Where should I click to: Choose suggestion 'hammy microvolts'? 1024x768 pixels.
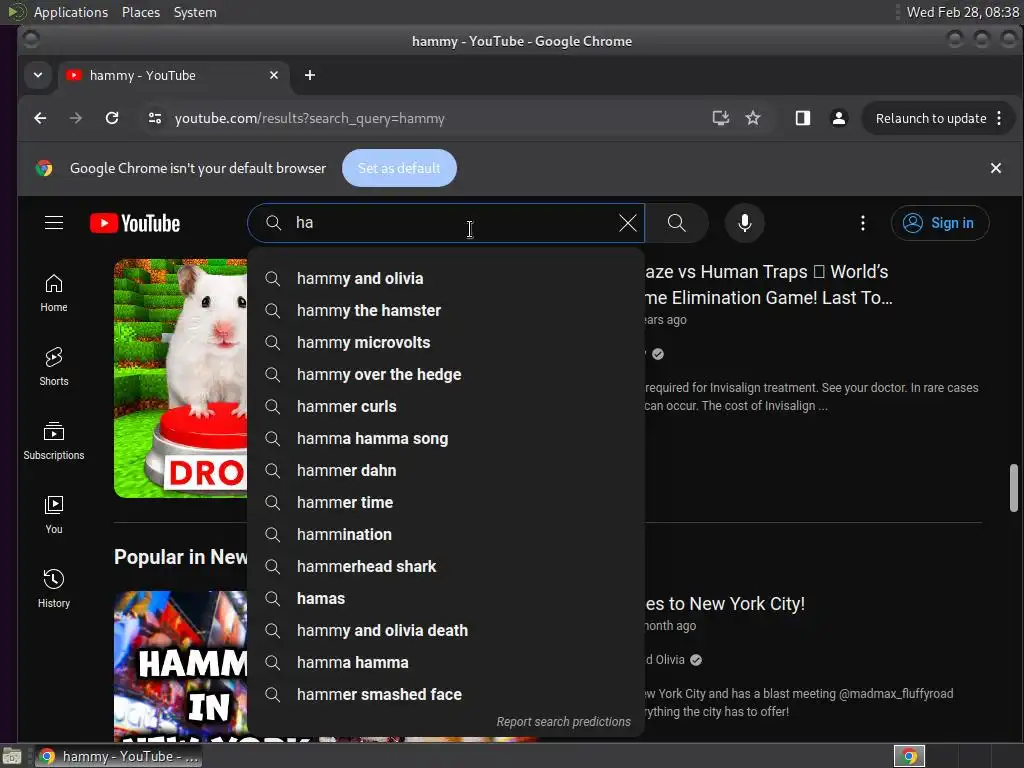pyautogui.click(x=446, y=342)
